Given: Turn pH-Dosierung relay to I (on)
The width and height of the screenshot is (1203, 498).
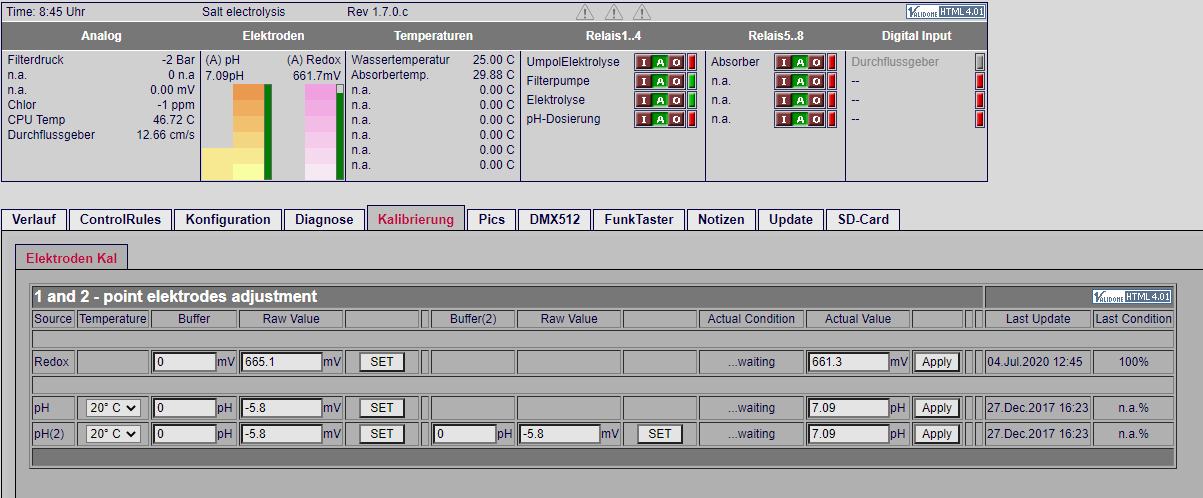Looking at the screenshot, I should click(x=644, y=119).
